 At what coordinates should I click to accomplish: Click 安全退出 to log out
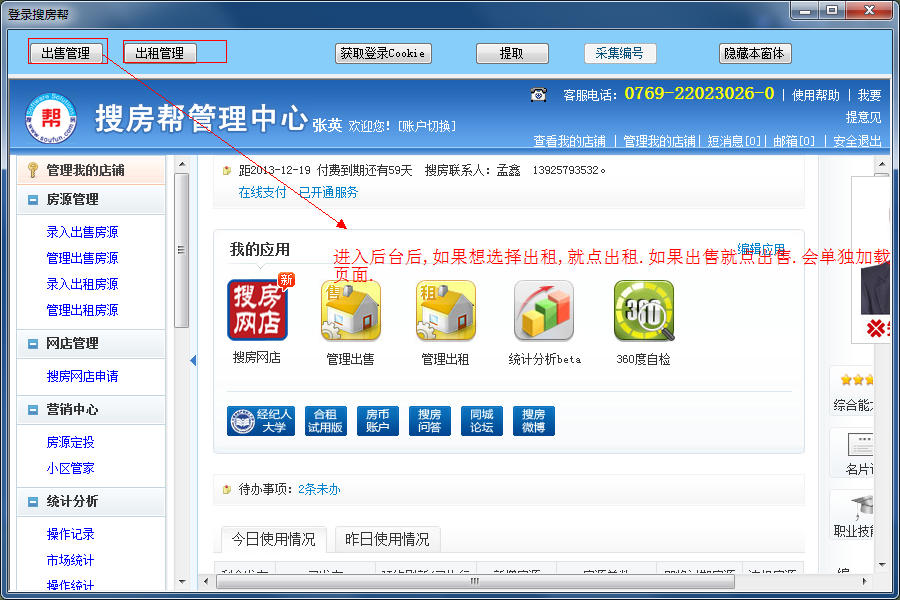[857, 141]
